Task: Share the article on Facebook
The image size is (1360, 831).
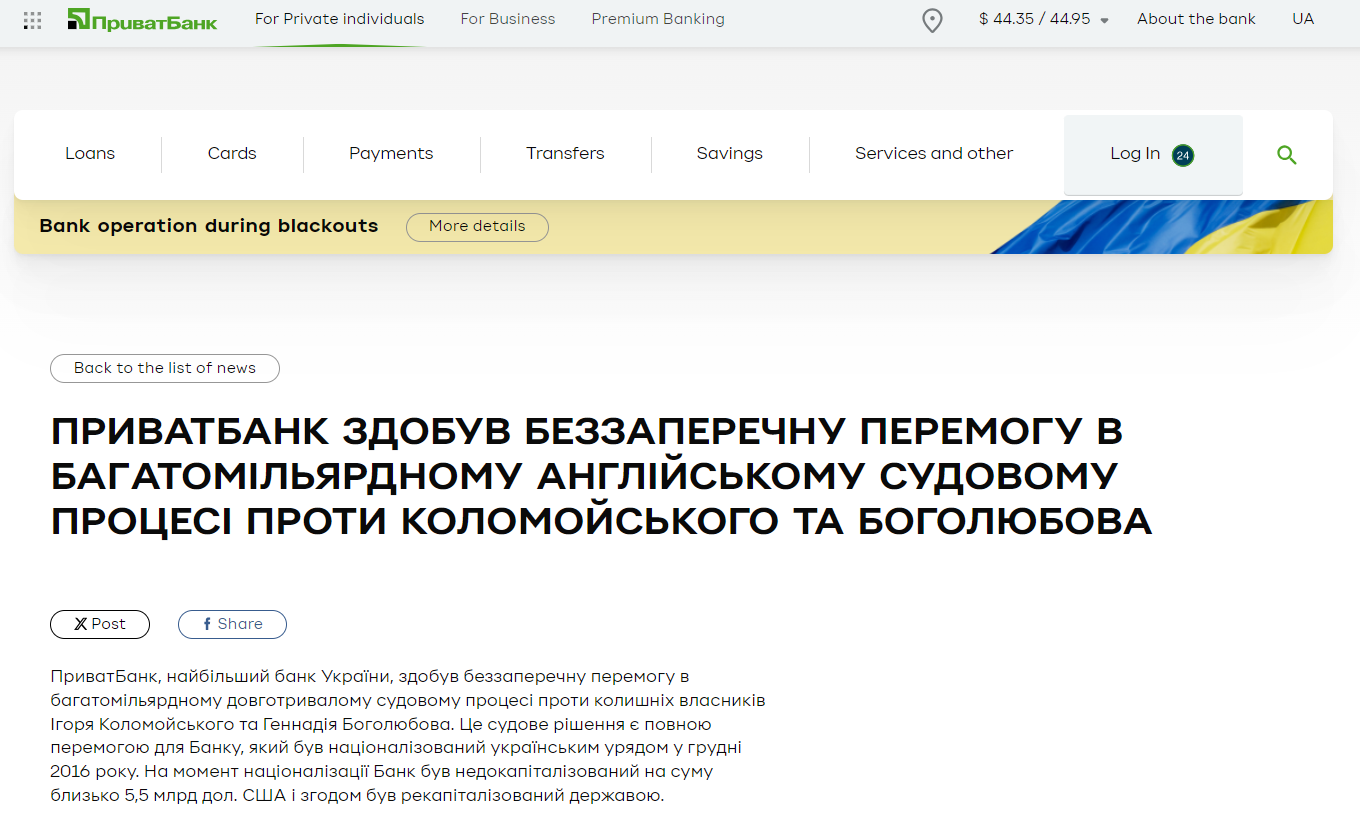Action: (232, 624)
